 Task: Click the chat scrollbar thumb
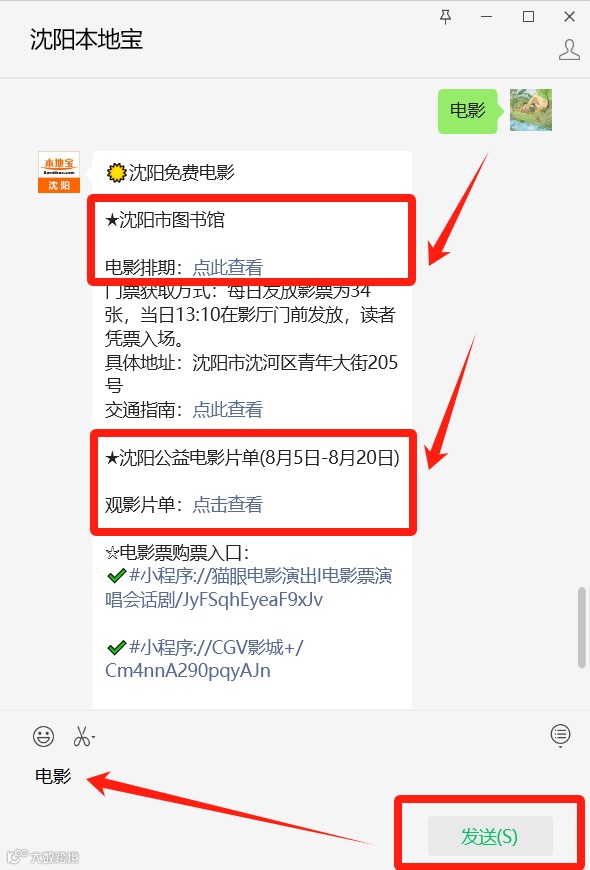582,626
